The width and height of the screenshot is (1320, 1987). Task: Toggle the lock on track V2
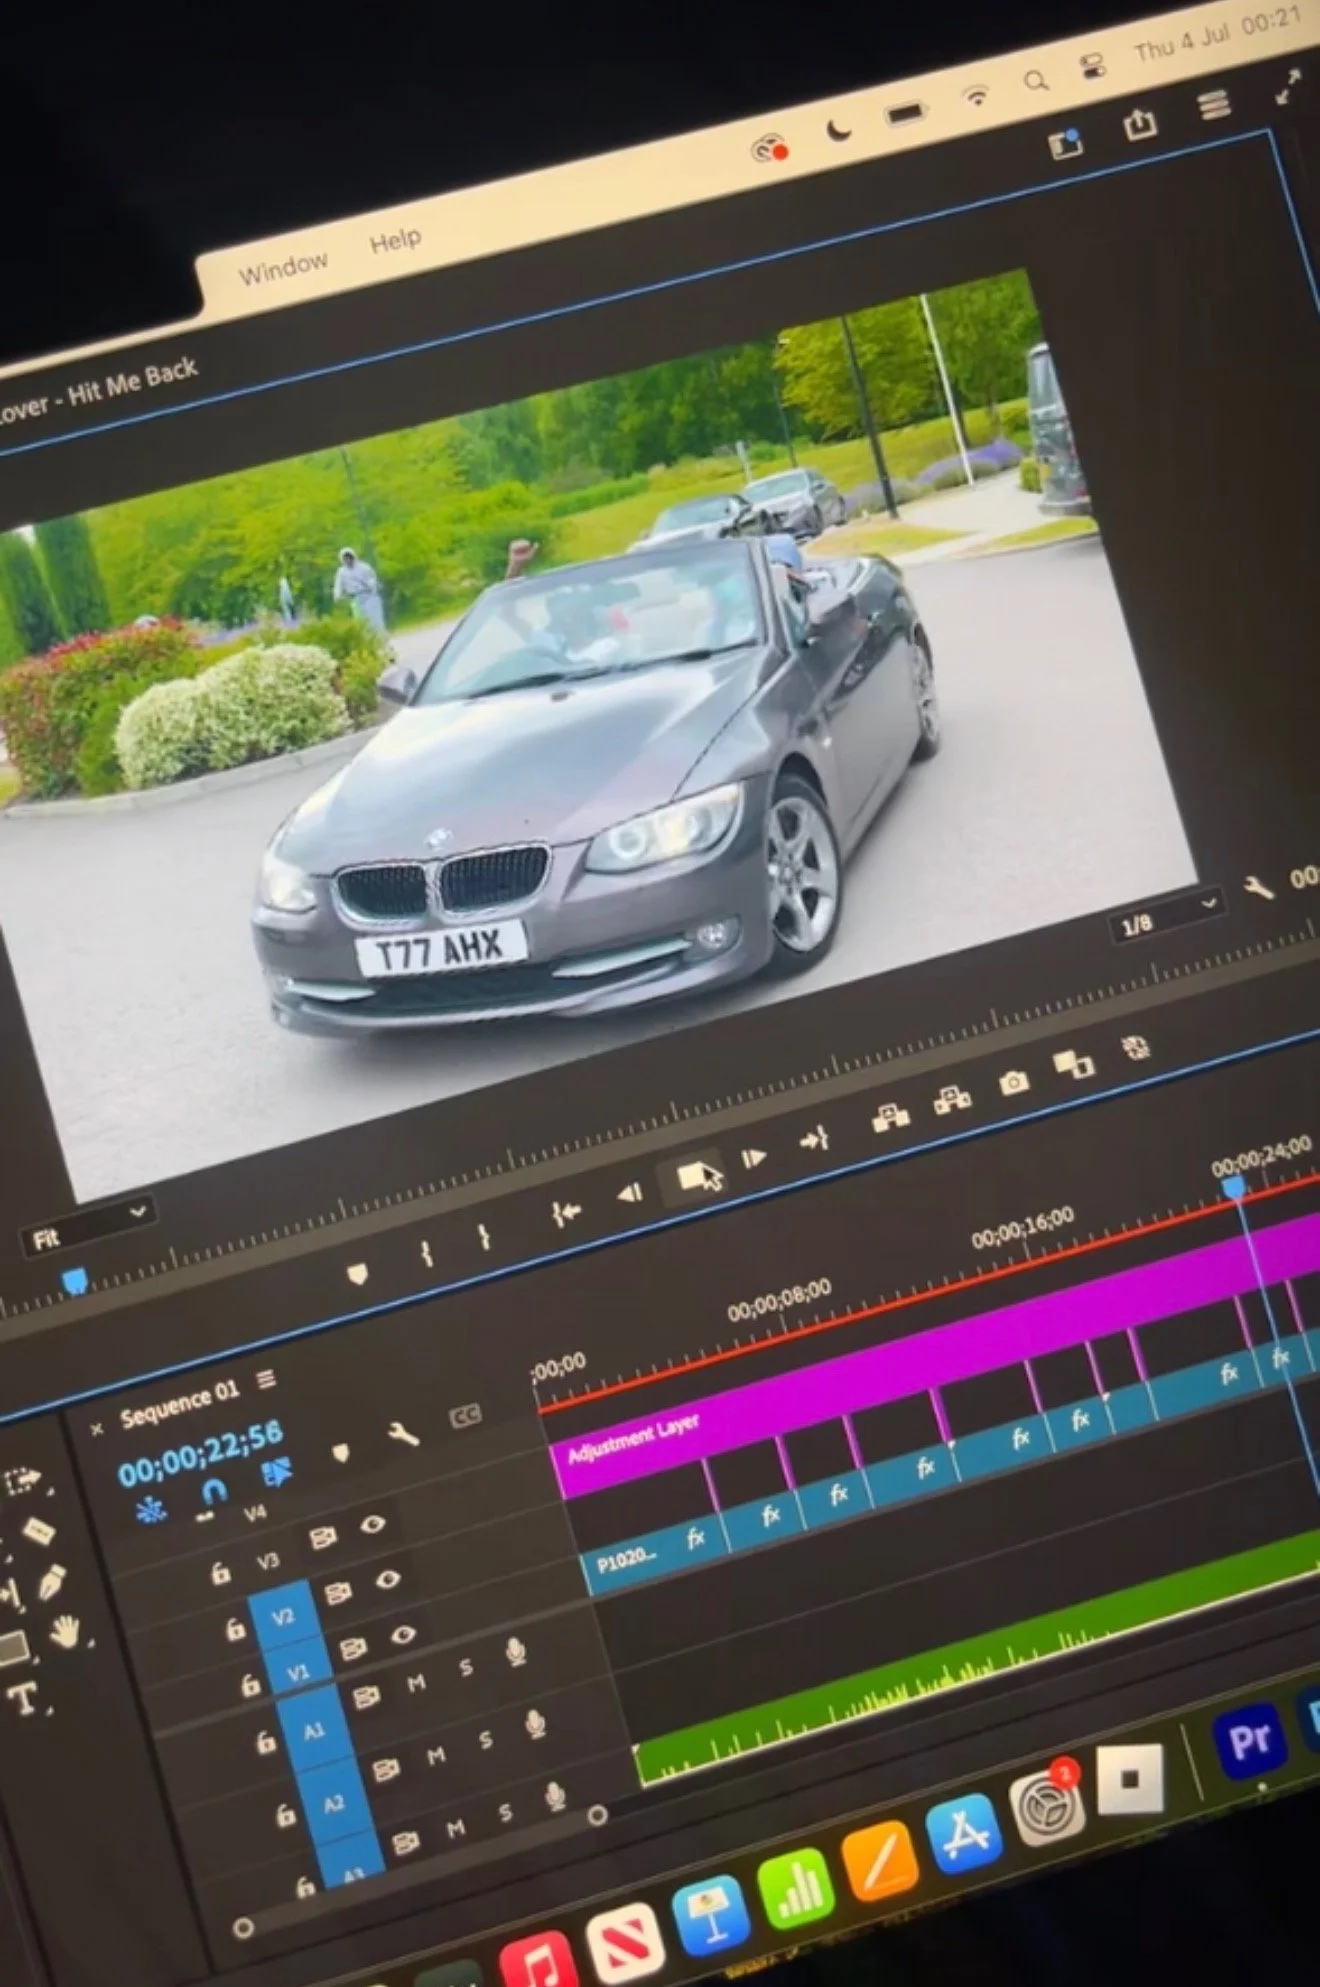point(235,1629)
